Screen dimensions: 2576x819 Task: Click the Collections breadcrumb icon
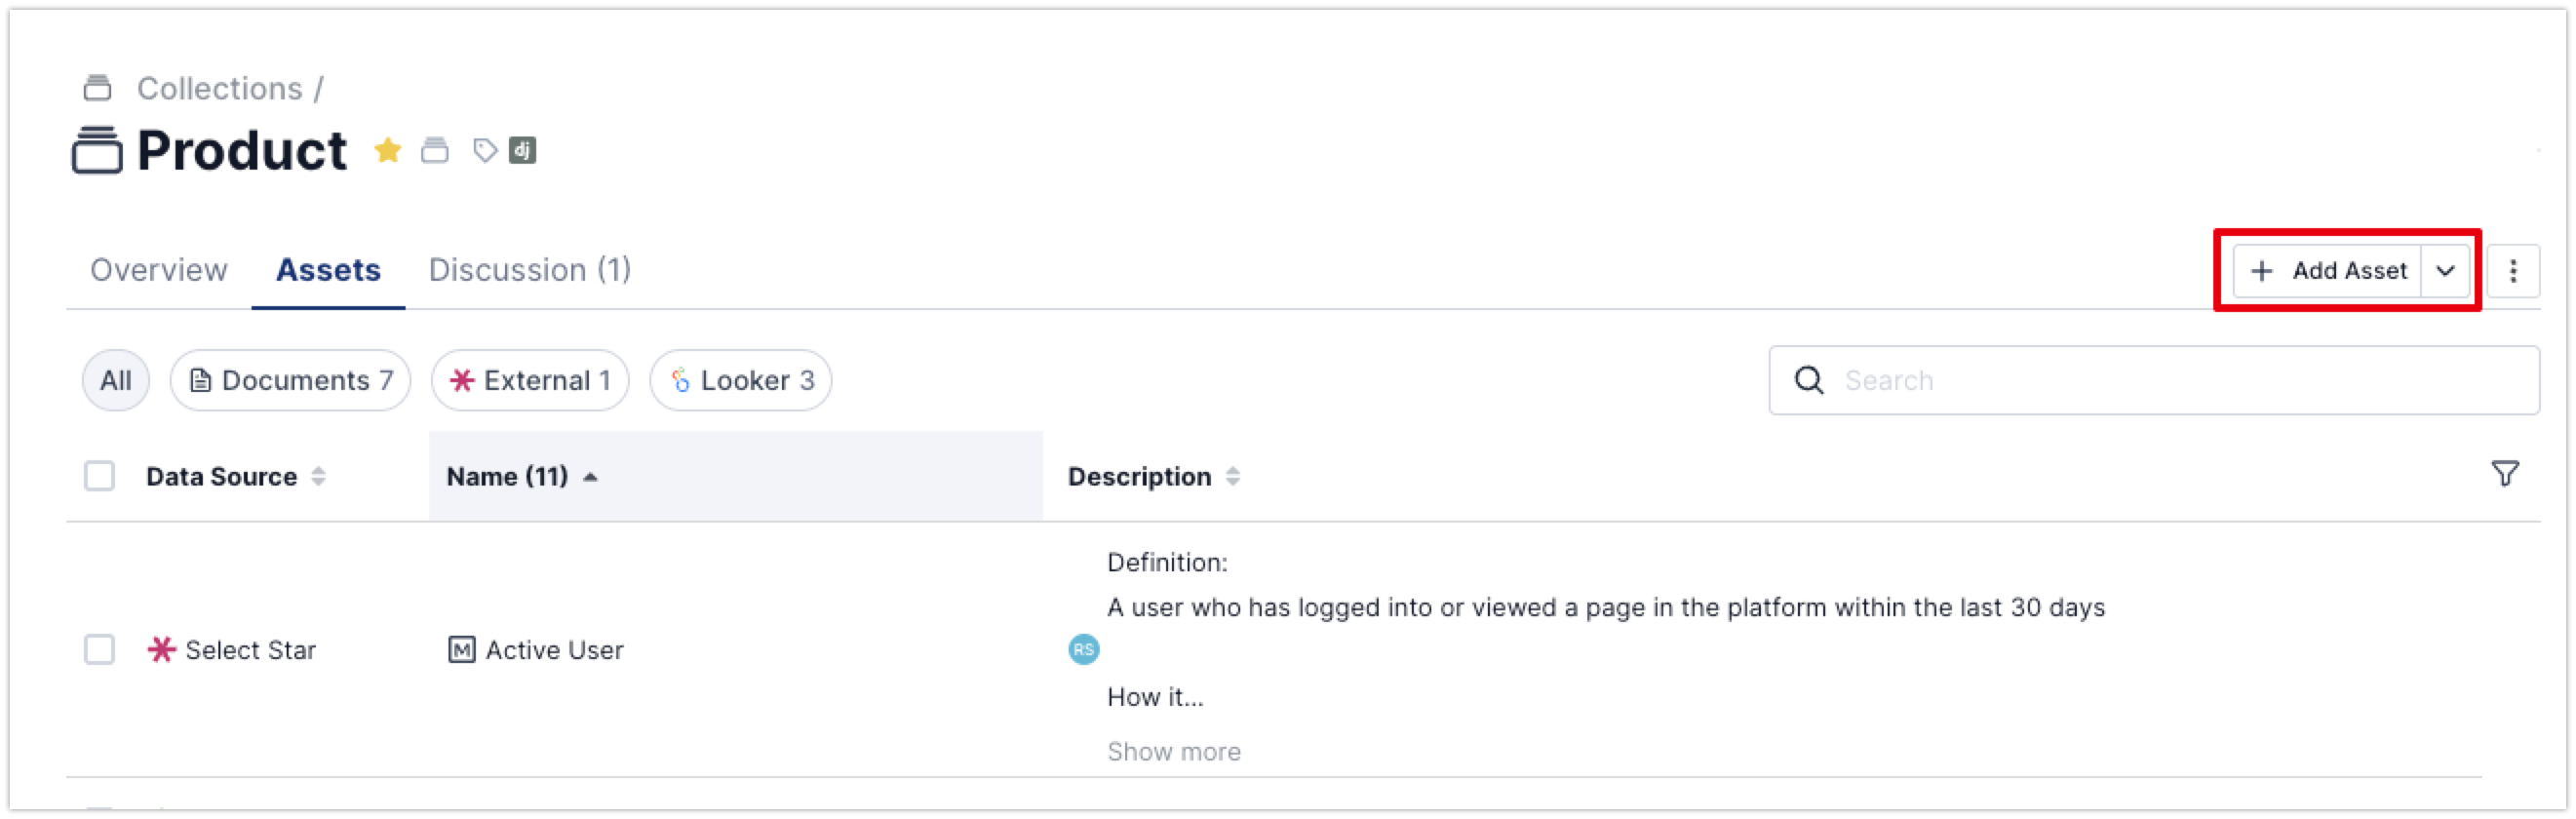pyautogui.click(x=97, y=88)
